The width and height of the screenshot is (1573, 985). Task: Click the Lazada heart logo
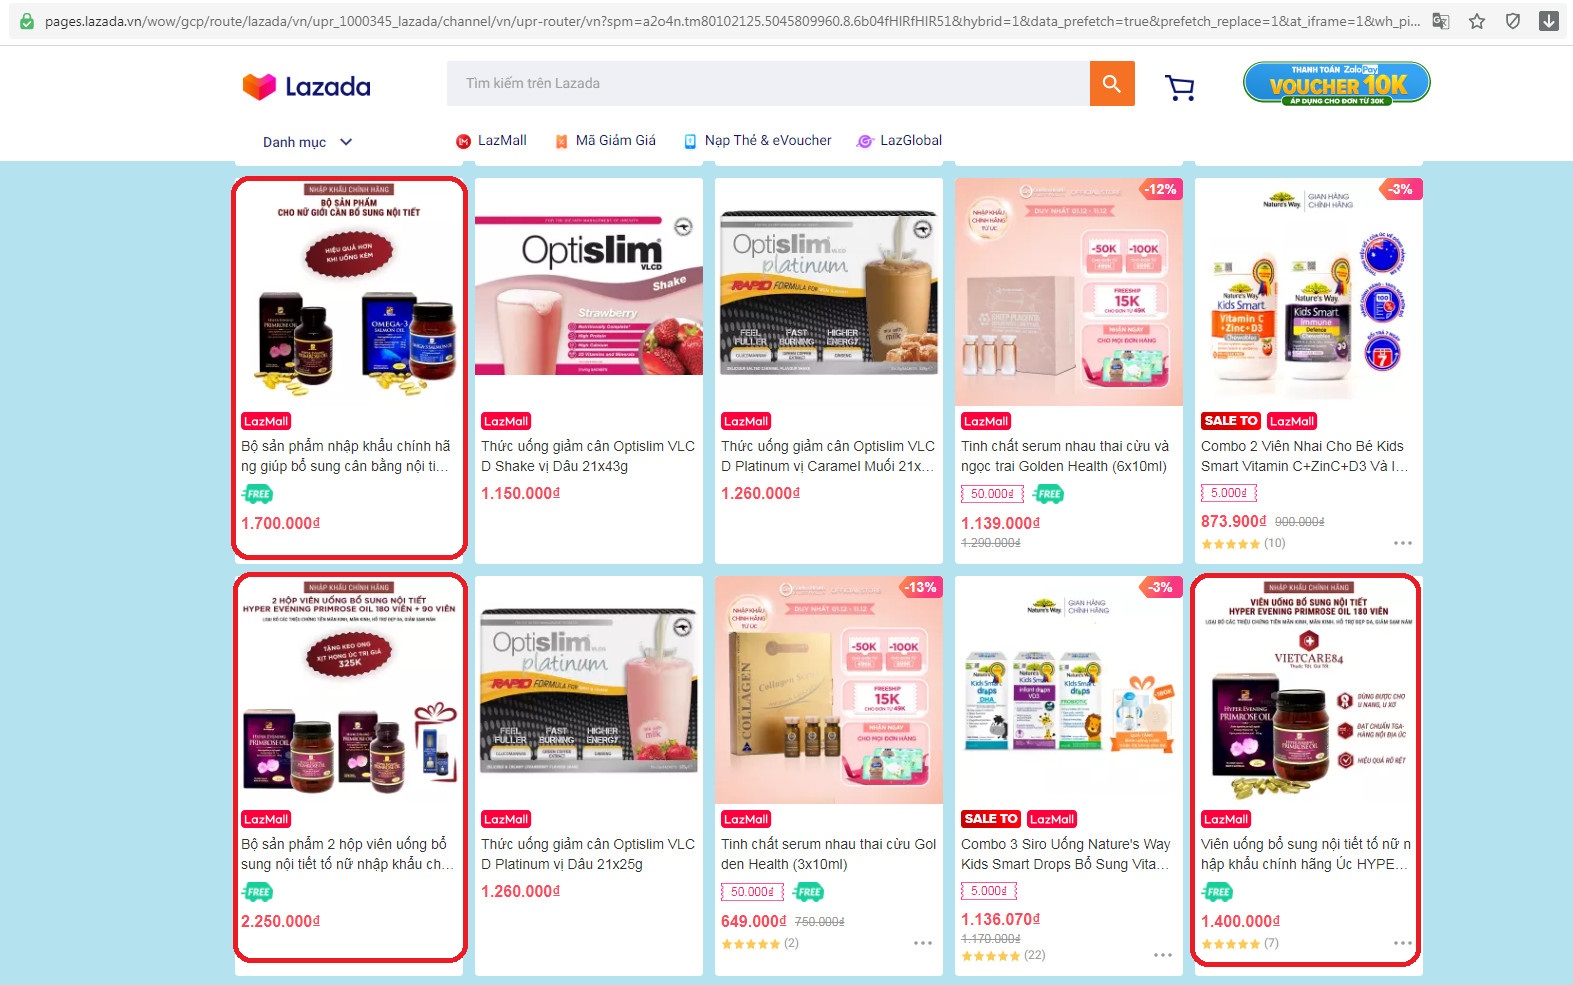(x=259, y=87)
